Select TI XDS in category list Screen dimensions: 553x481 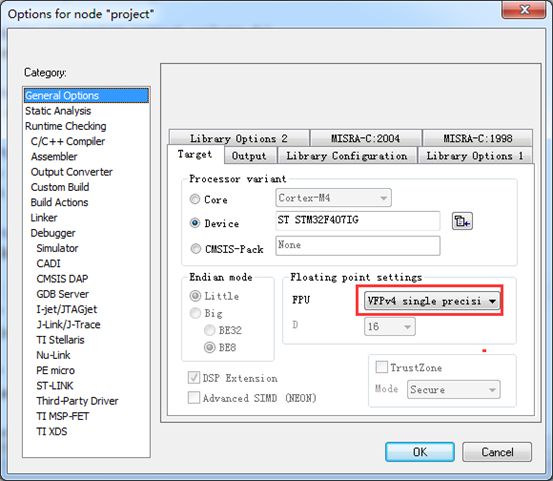(x=51, y=432)
